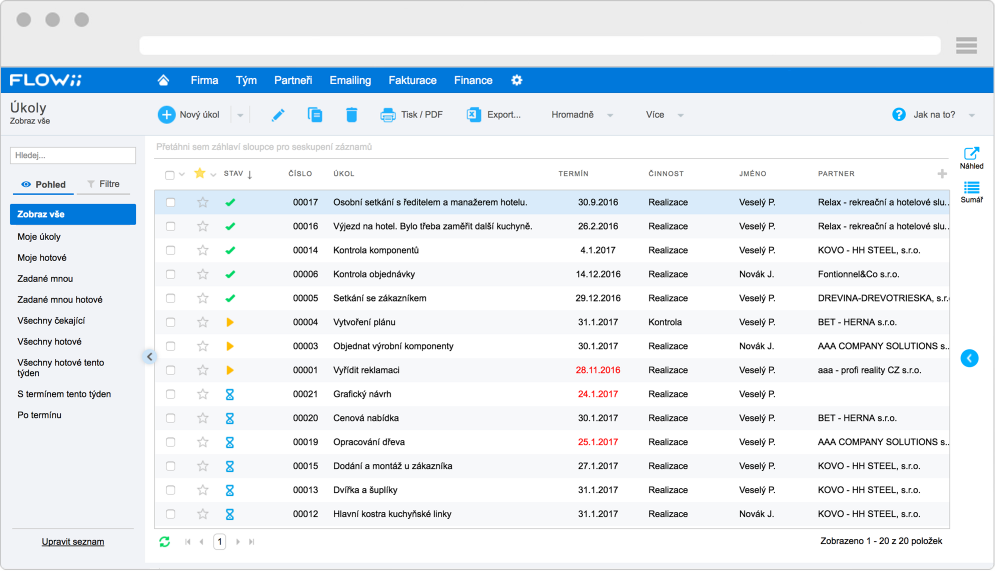Click the browser address bar
This screenshot has height=571, width=995.
pos(540,45)
